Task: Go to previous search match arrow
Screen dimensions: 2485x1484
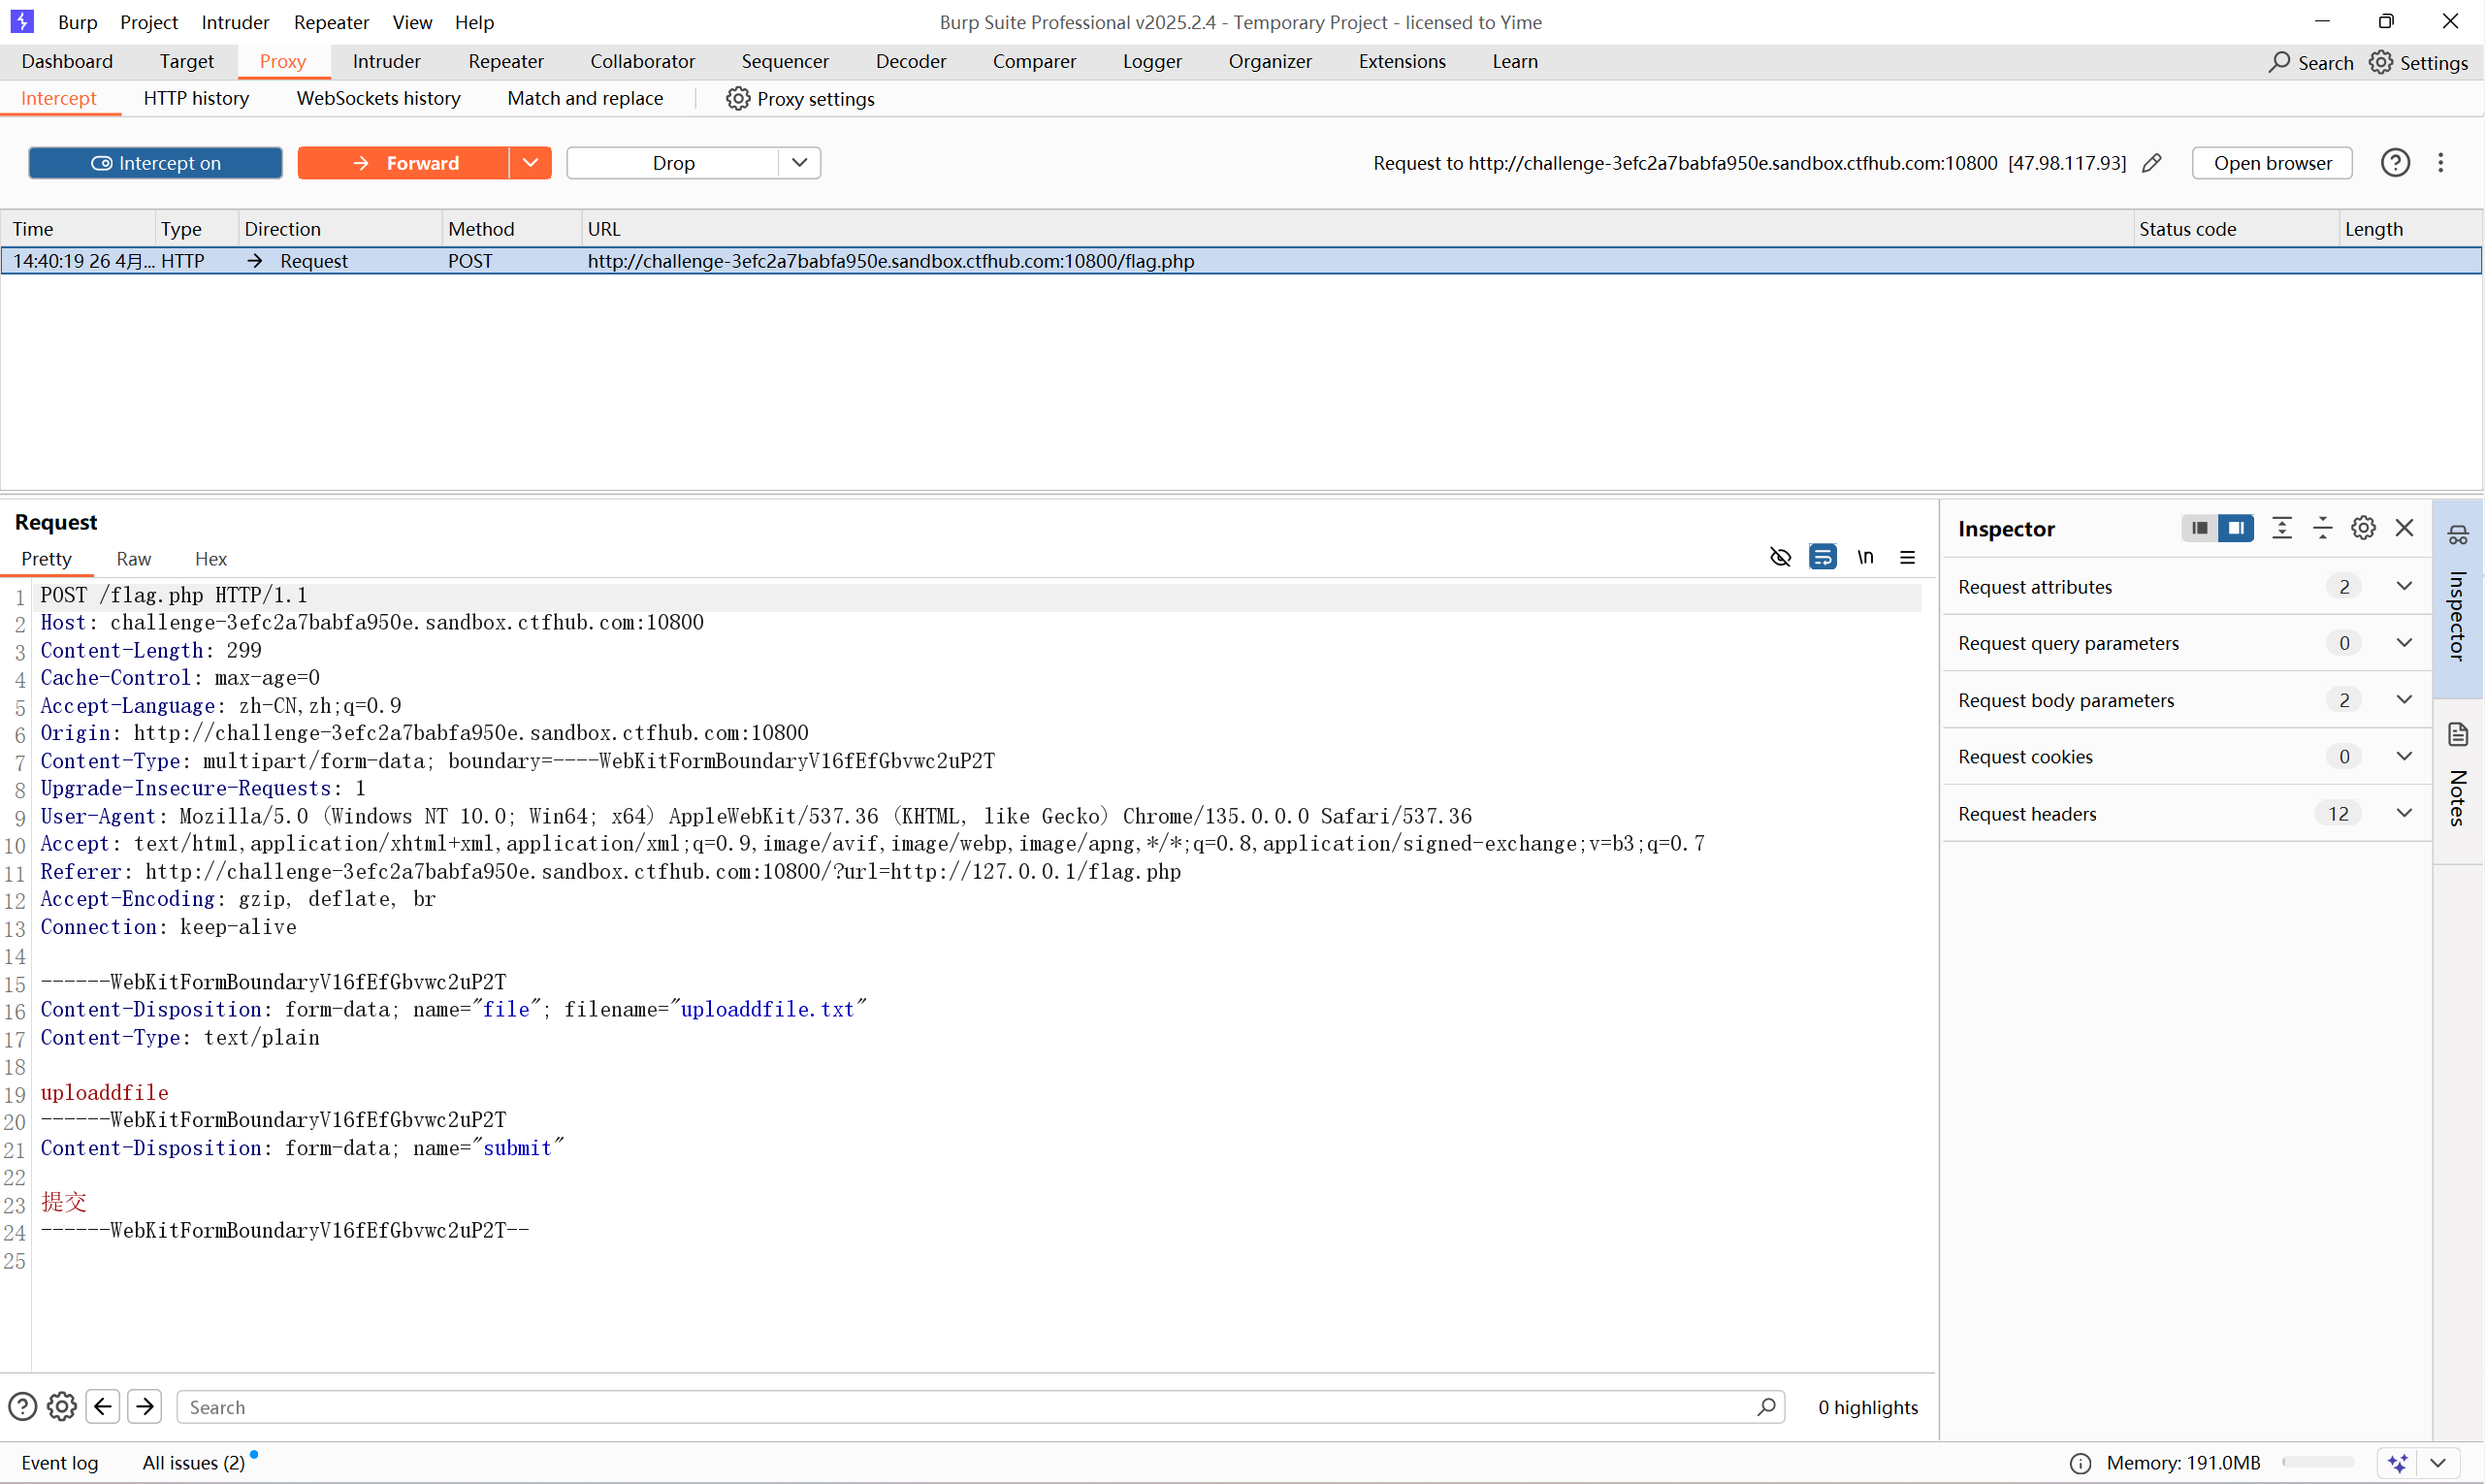Action: pyautogui.click(x=103, y=1407)
